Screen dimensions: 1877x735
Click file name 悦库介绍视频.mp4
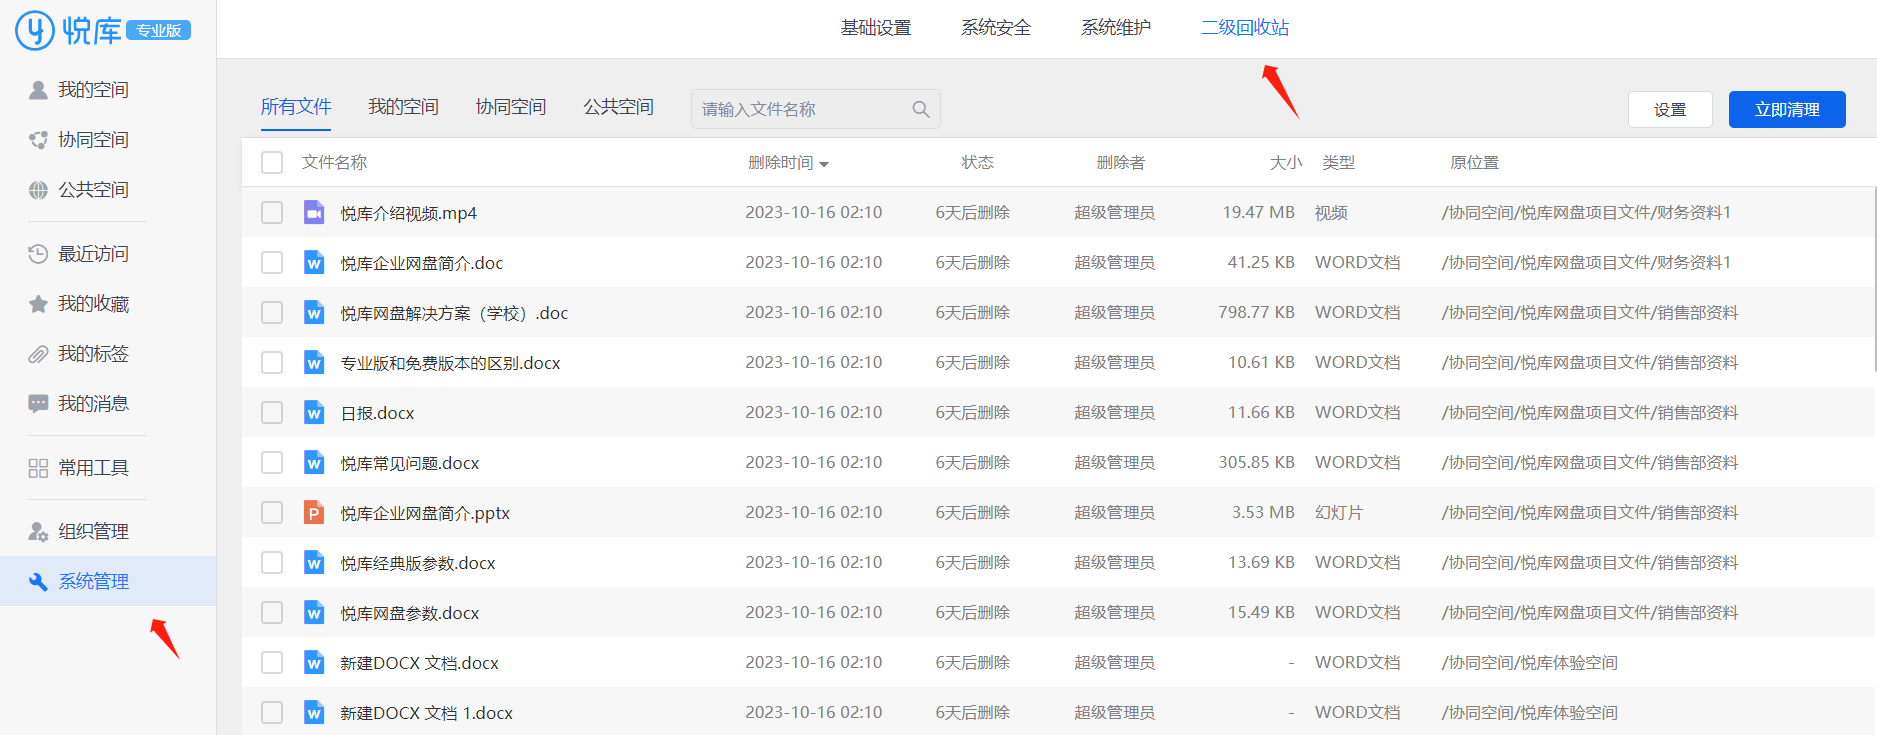click(408, 213)
